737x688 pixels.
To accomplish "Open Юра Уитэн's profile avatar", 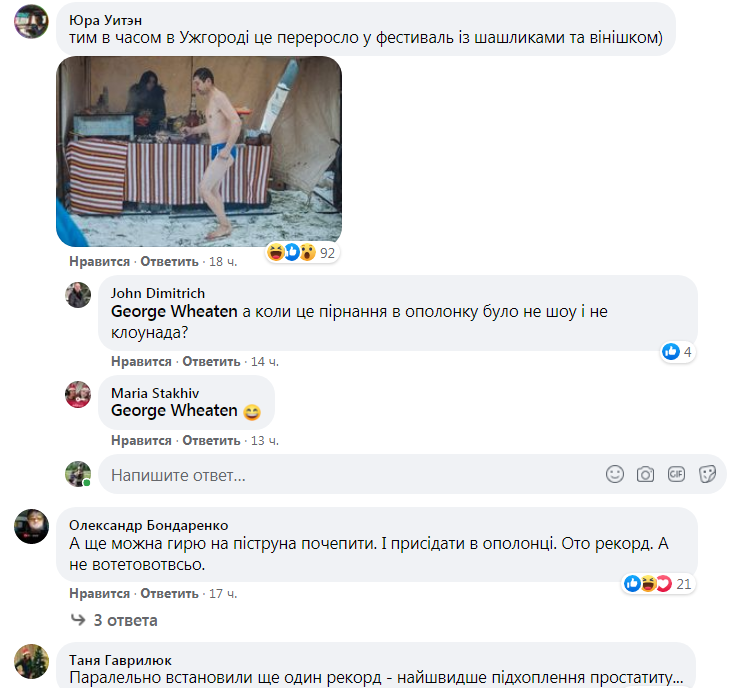I will pos(31,21).
